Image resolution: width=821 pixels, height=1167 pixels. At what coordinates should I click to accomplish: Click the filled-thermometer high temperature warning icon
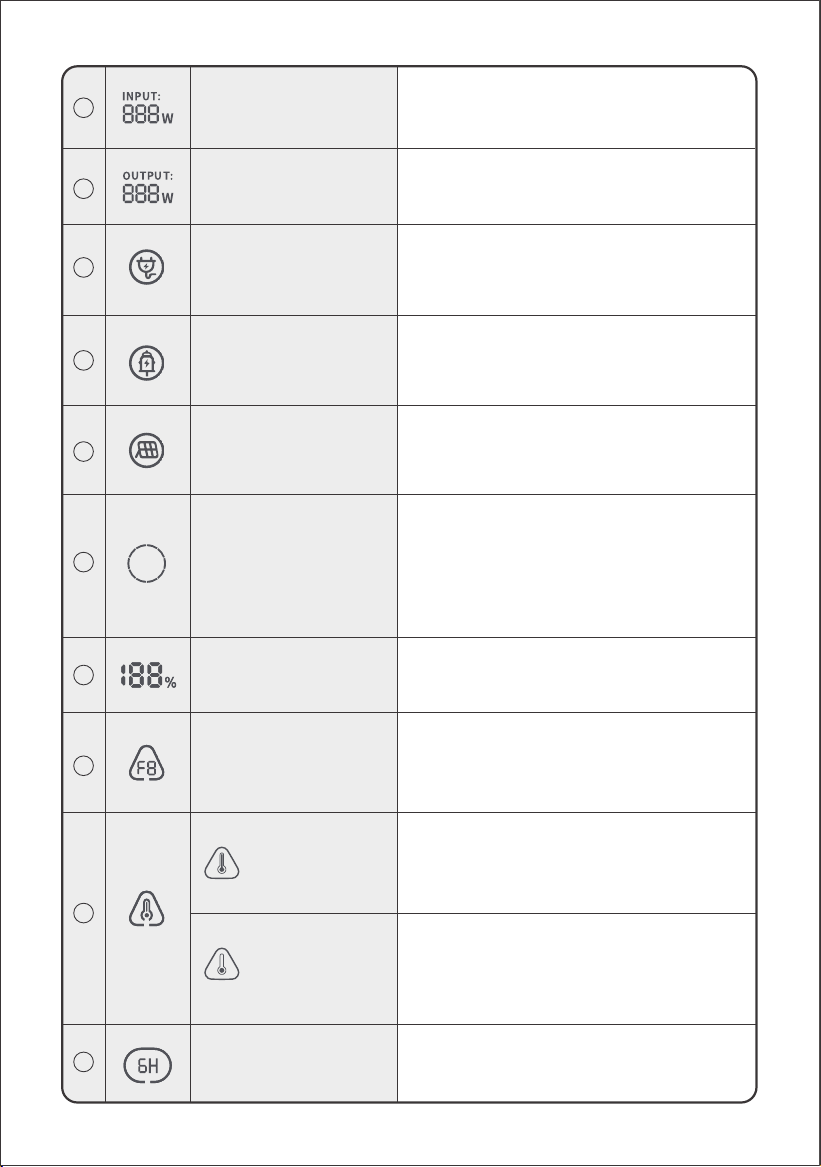coord(222,864)
